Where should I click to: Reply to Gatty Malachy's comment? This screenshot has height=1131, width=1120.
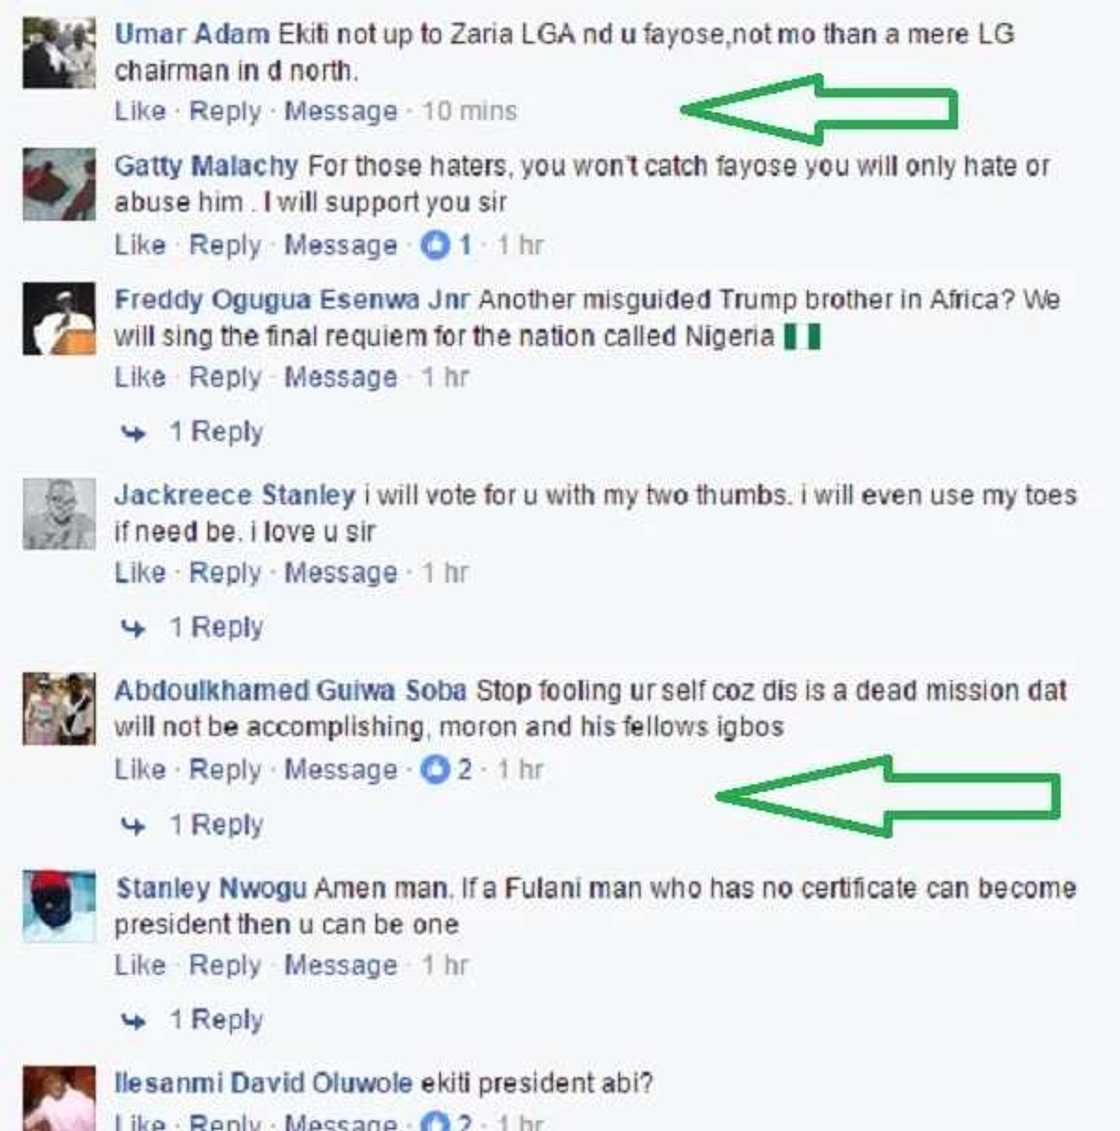click(225, 245)
